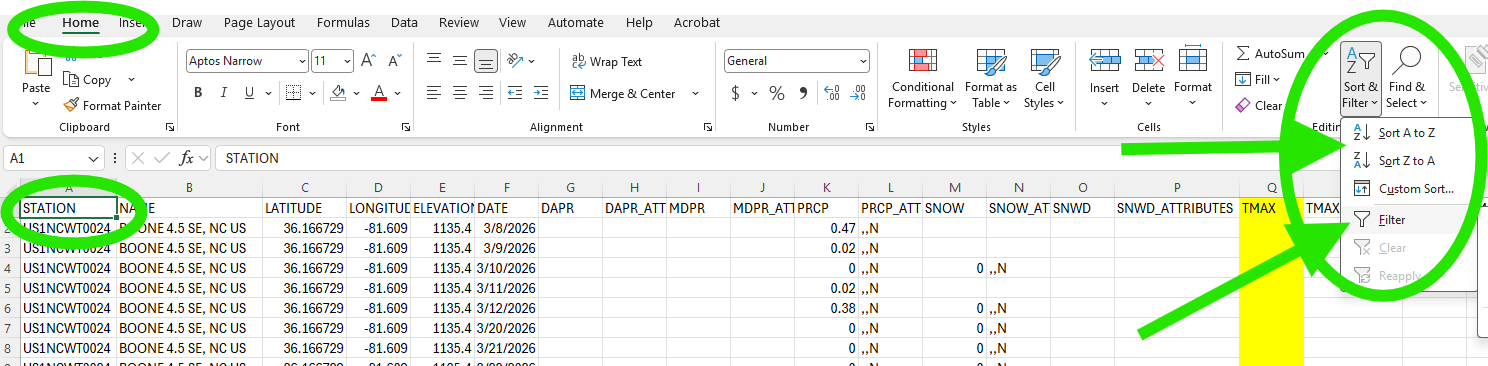1488x366 pixels.
Task: Apply Accounting dollar number format
Action: tap(736, 93)
